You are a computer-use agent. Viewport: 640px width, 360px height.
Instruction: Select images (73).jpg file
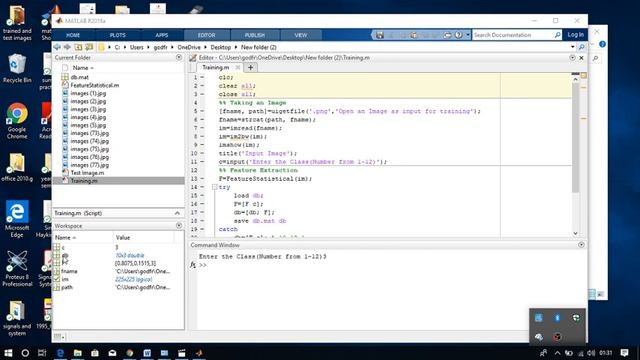(x=89, y=133)
